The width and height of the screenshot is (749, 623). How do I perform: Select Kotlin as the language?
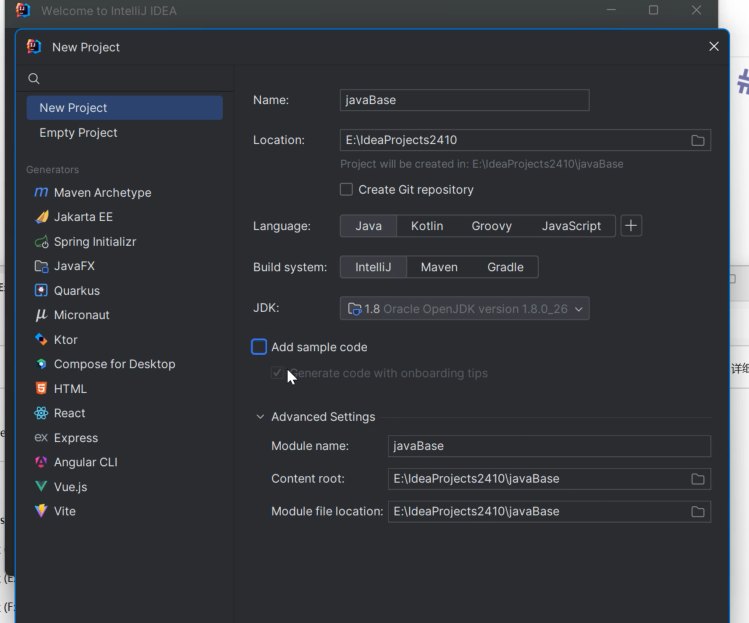click(427, 226)
